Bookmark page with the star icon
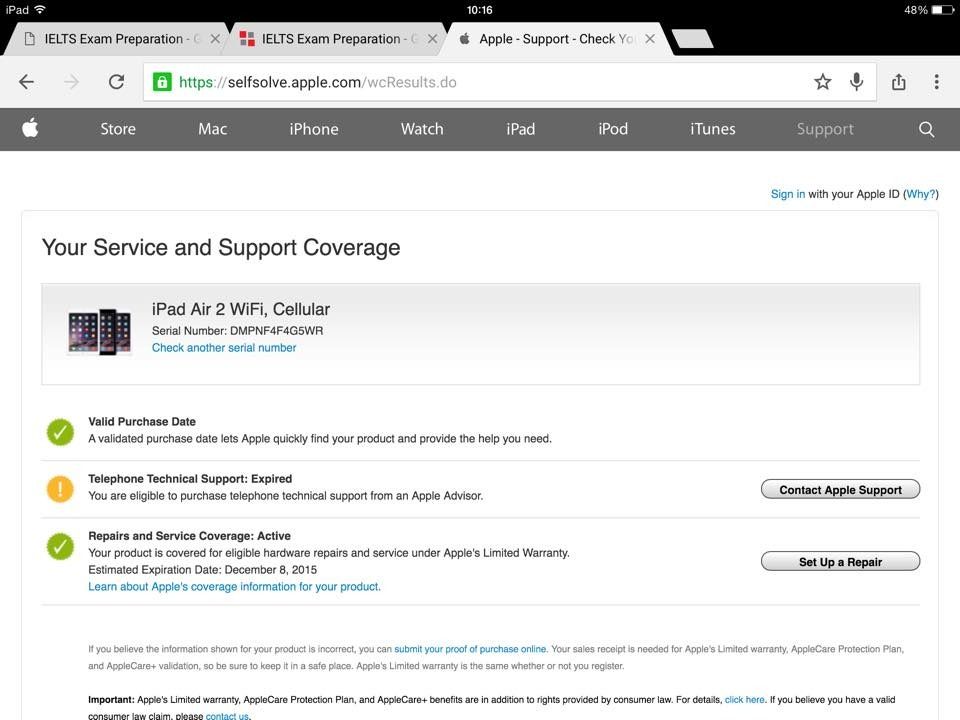 tap(822, 82)
